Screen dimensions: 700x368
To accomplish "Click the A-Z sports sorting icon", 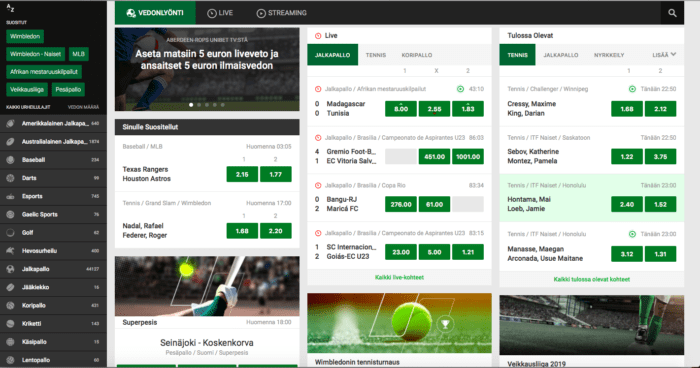I will pyautogui.click(x=10, y=8).
